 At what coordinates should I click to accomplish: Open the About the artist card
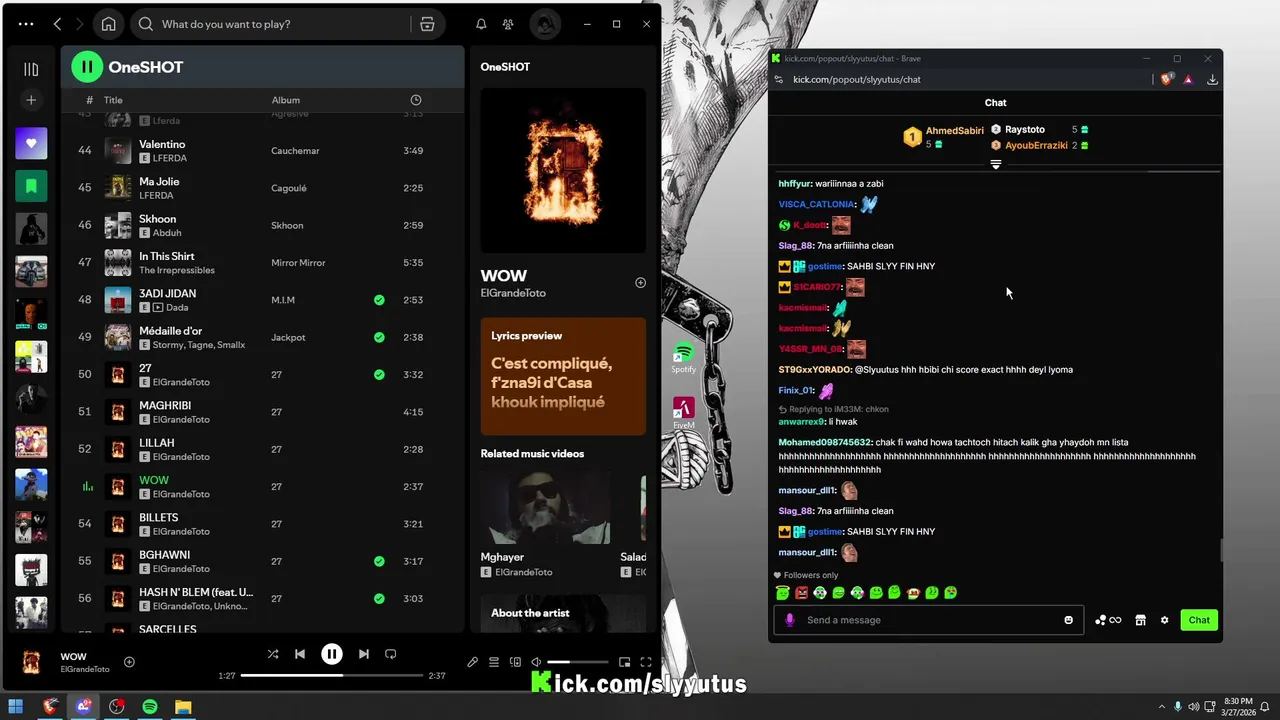click(563, 613)
